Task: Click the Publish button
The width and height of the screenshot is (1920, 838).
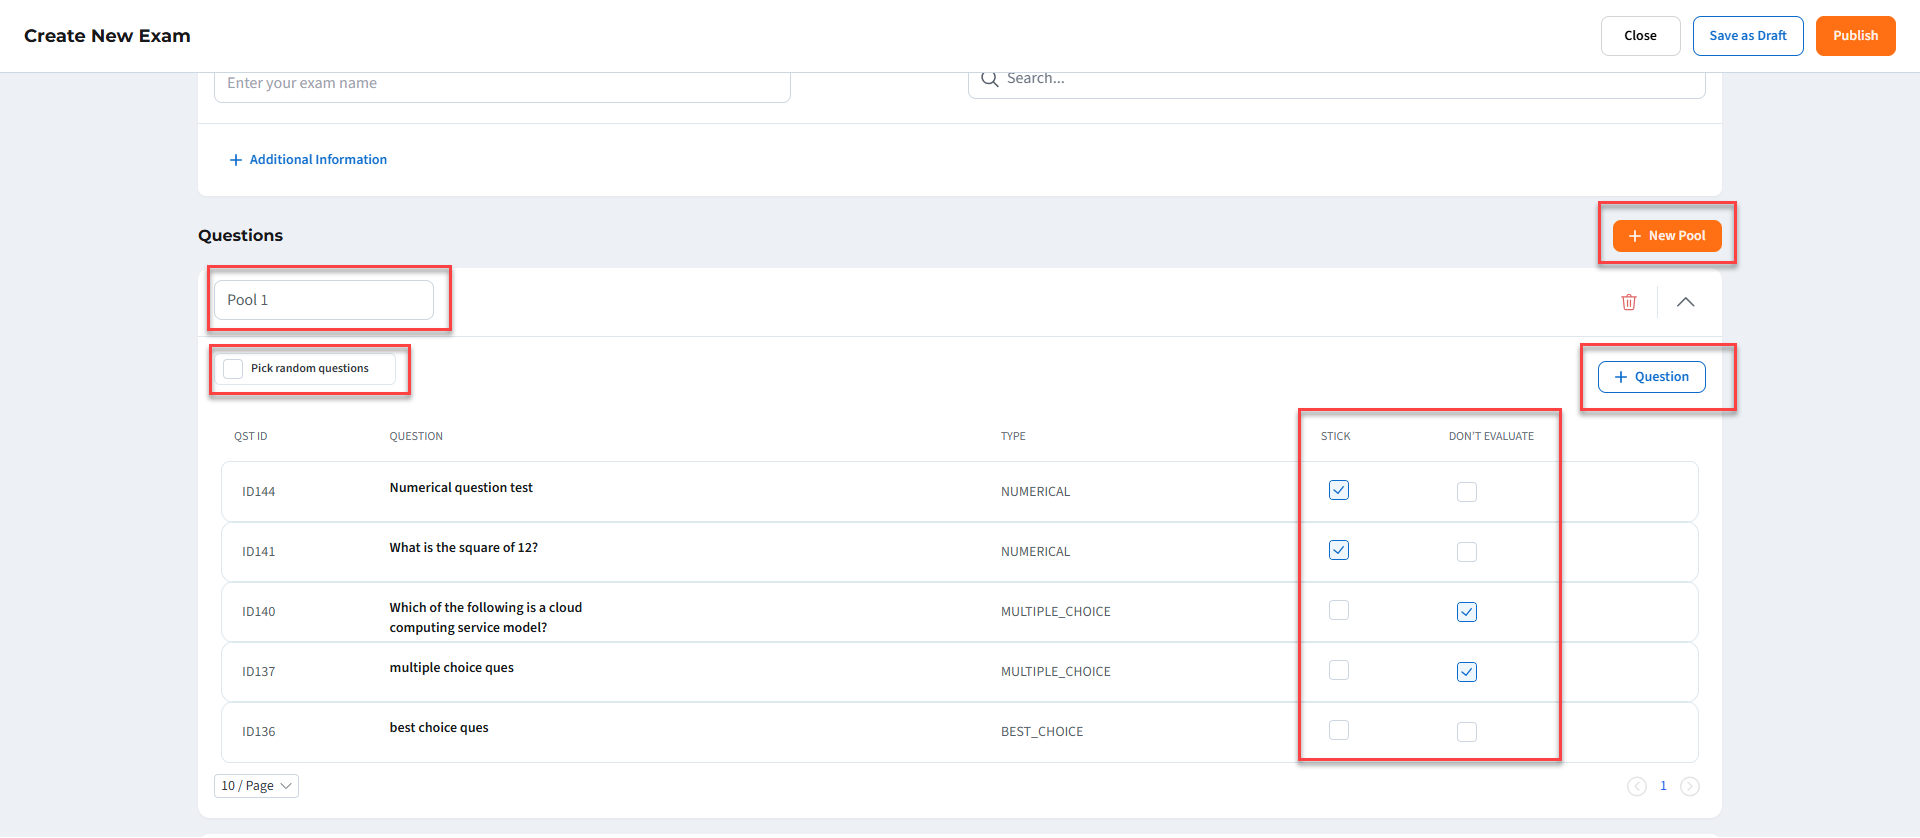Action: pyautogui.click(x=1856, y=36)
